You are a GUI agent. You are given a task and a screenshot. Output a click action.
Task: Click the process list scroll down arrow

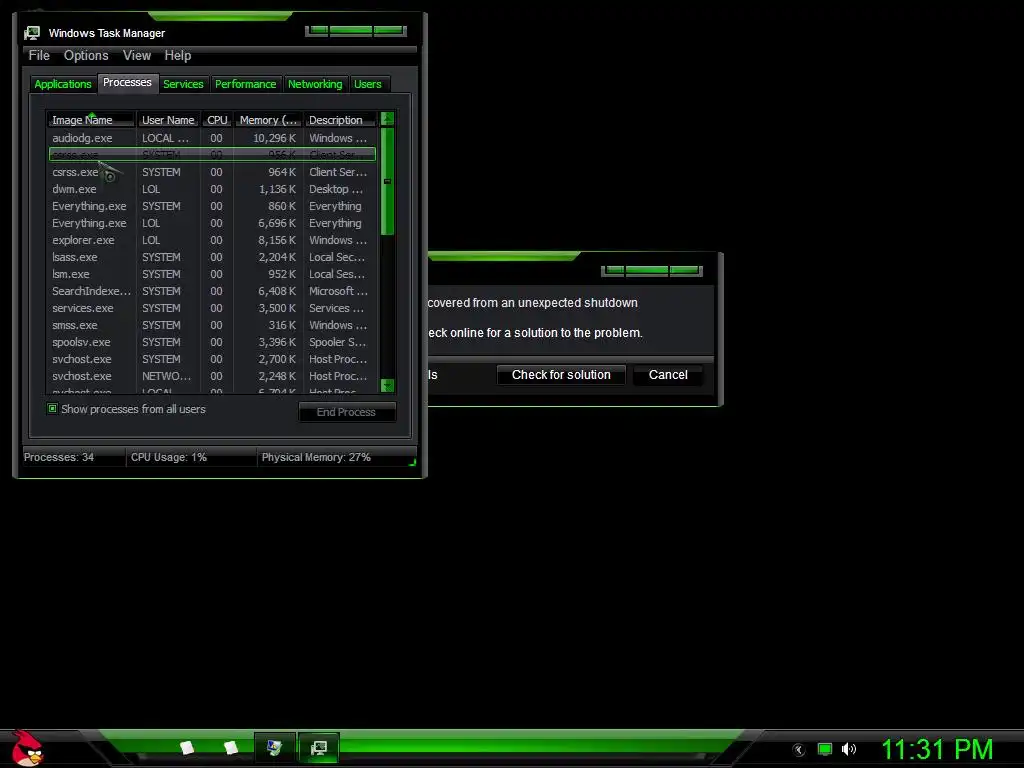387,385
